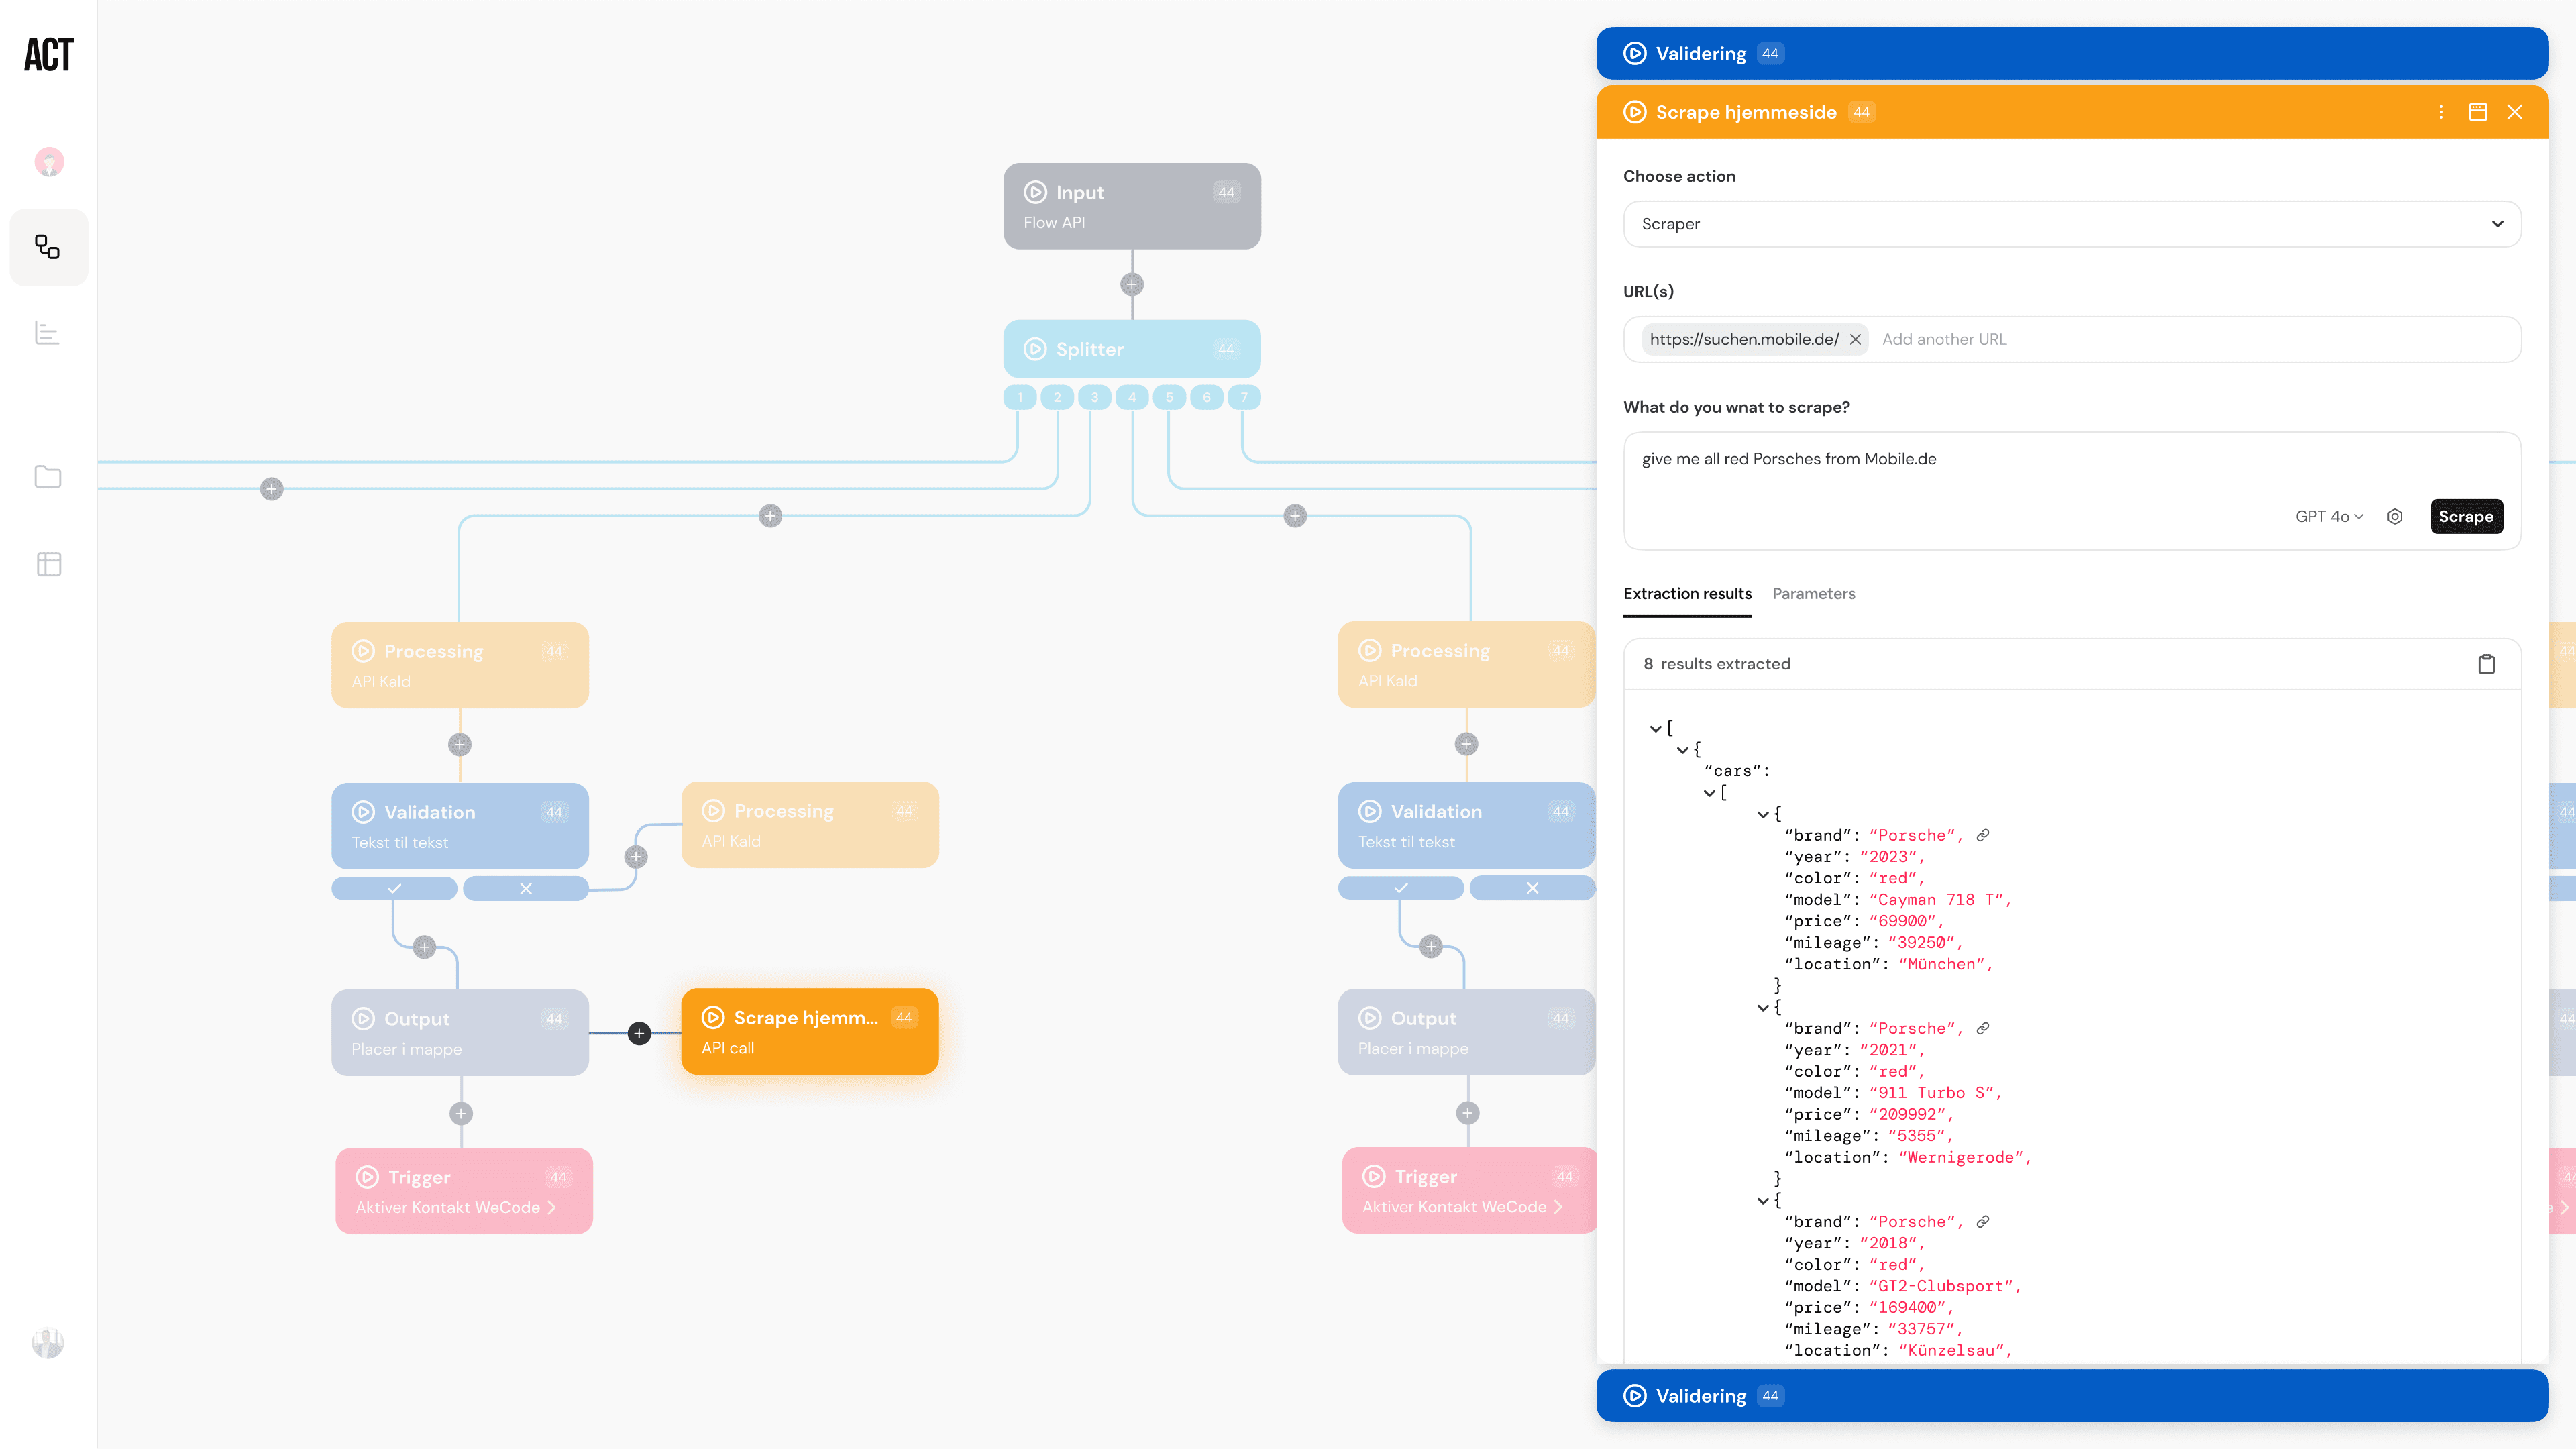Click checkmark branch under left Validation node
This screenshot has height=1449, width=2576.
click(394, 888)
